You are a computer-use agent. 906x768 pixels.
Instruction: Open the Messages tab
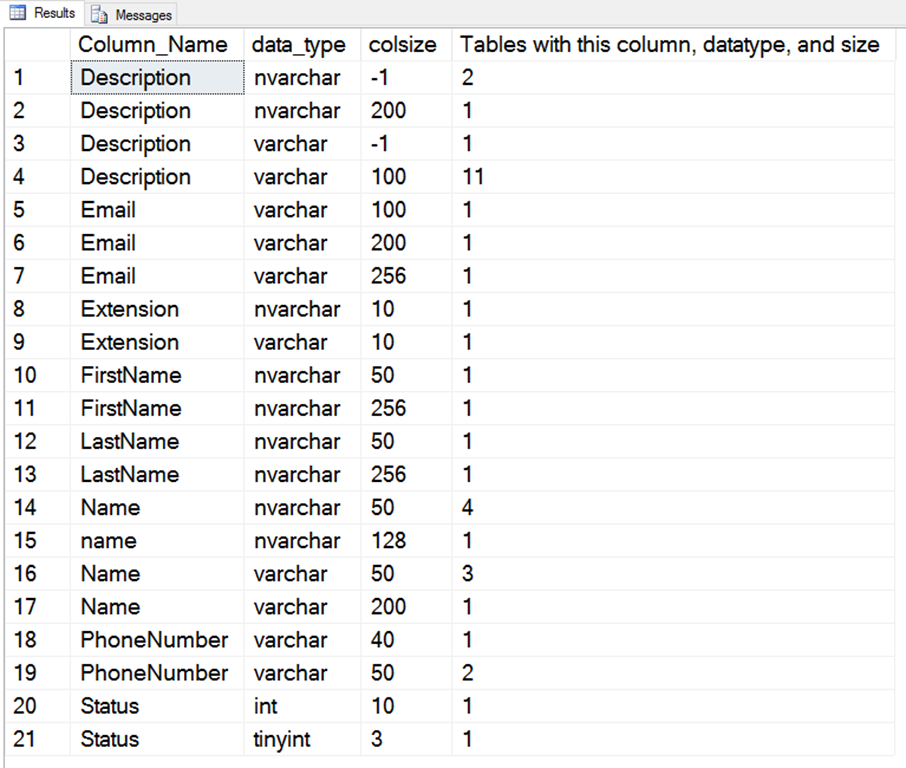132,15
